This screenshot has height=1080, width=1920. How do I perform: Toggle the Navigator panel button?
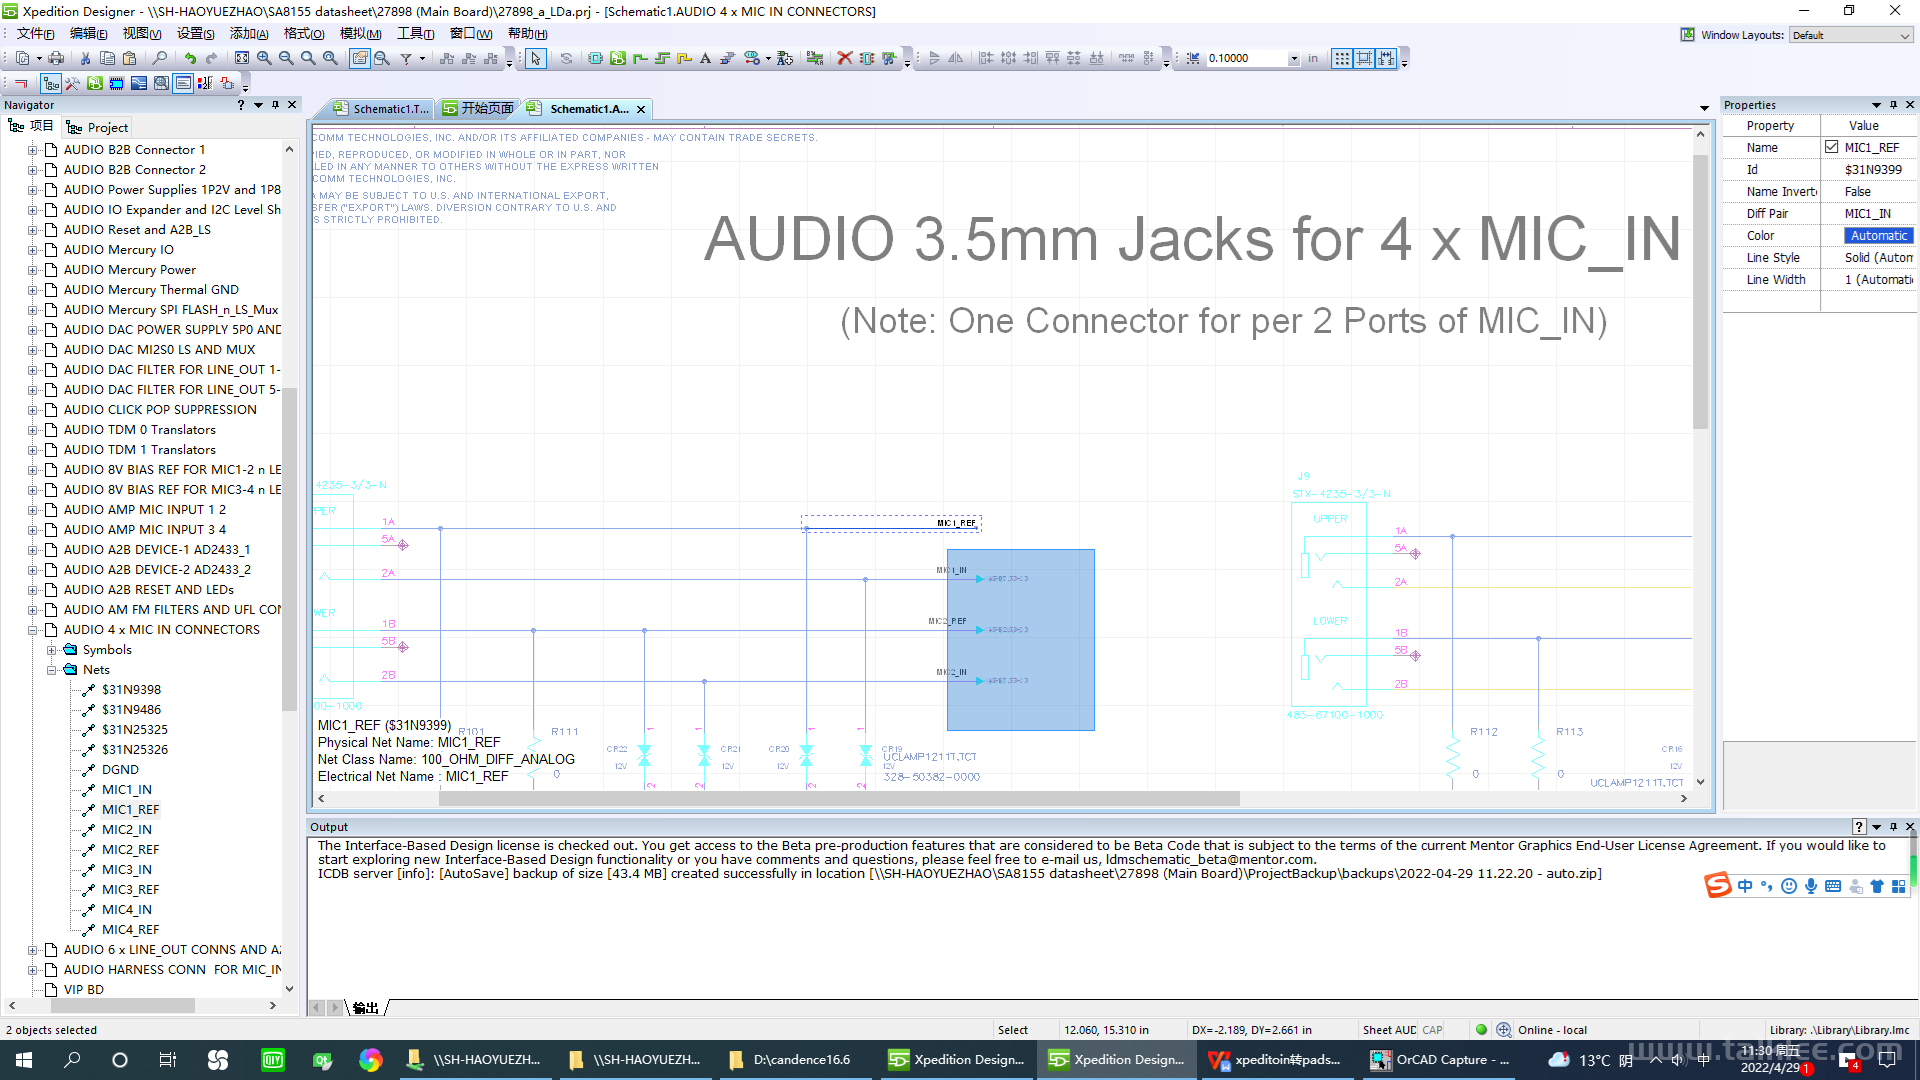click(51, 83)
